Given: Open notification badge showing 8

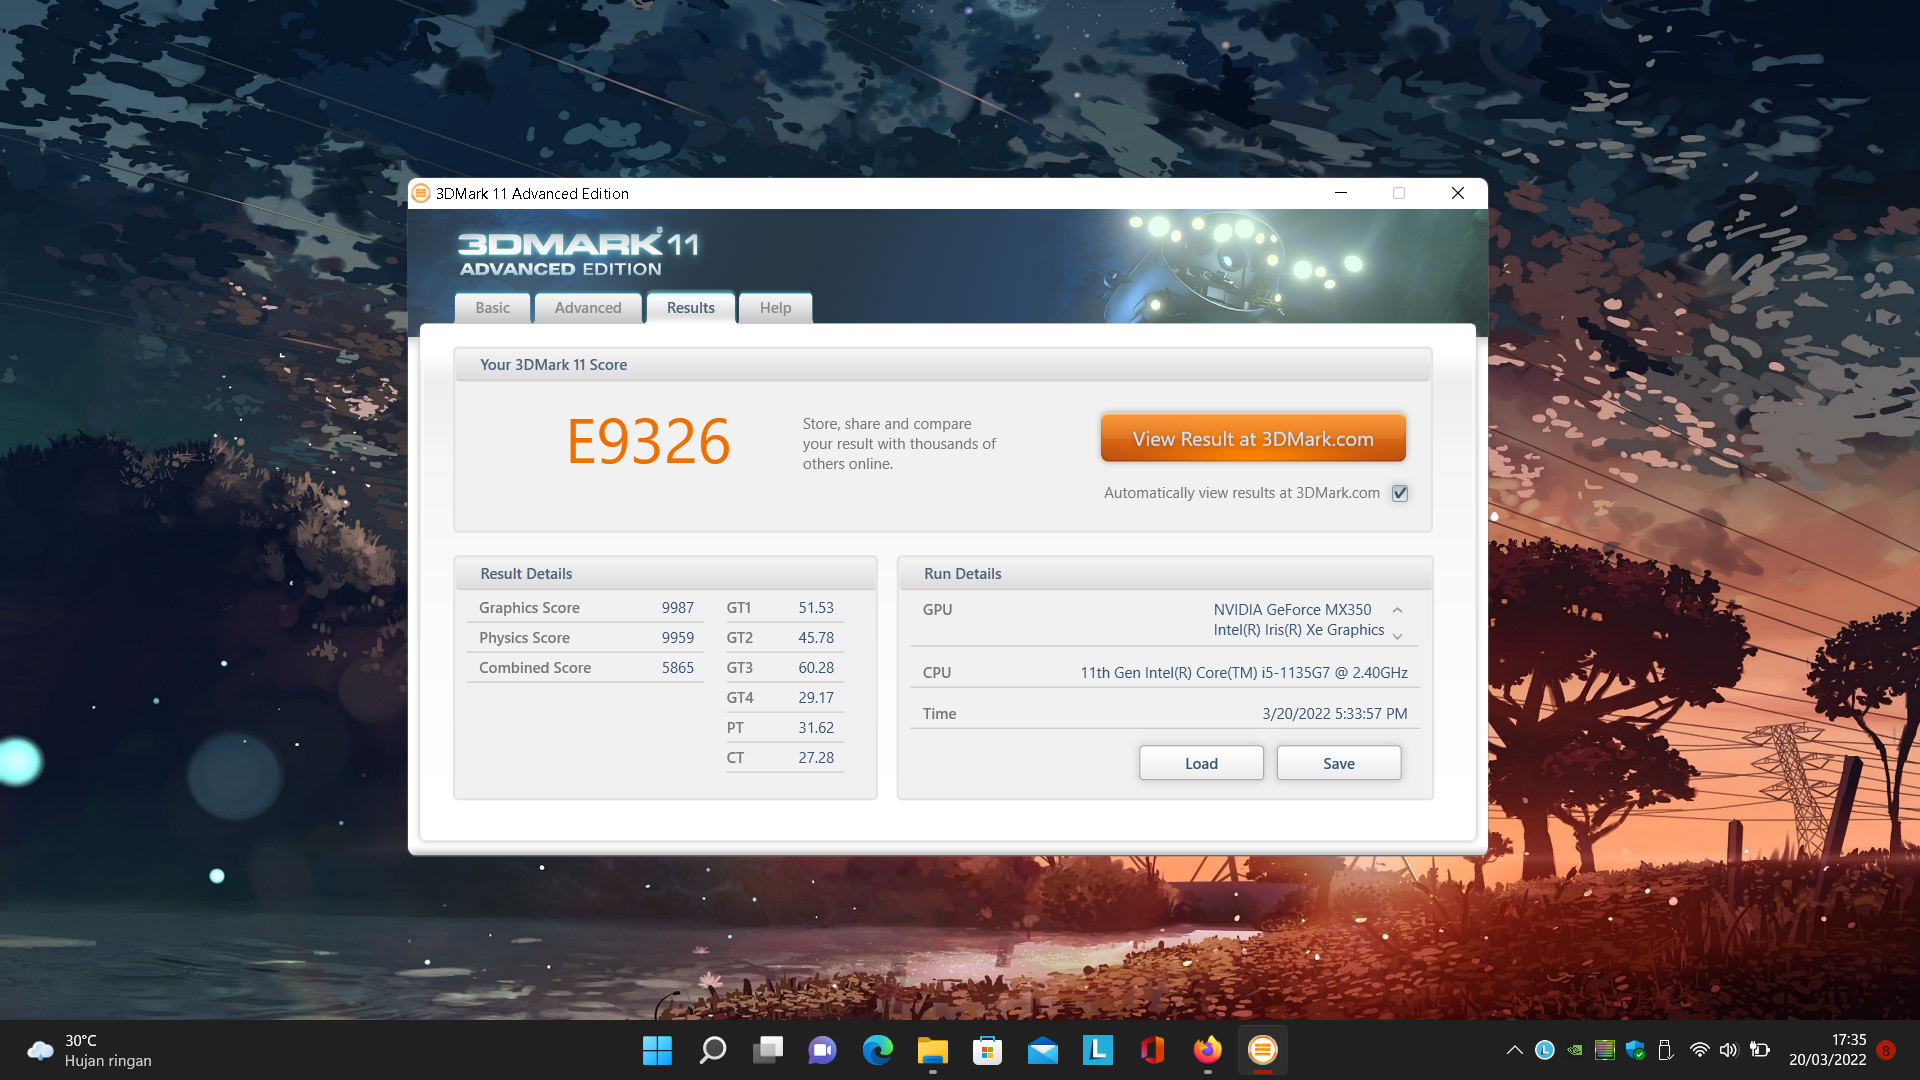Looking at the screenshot, I should (x=1886, y=1050).
